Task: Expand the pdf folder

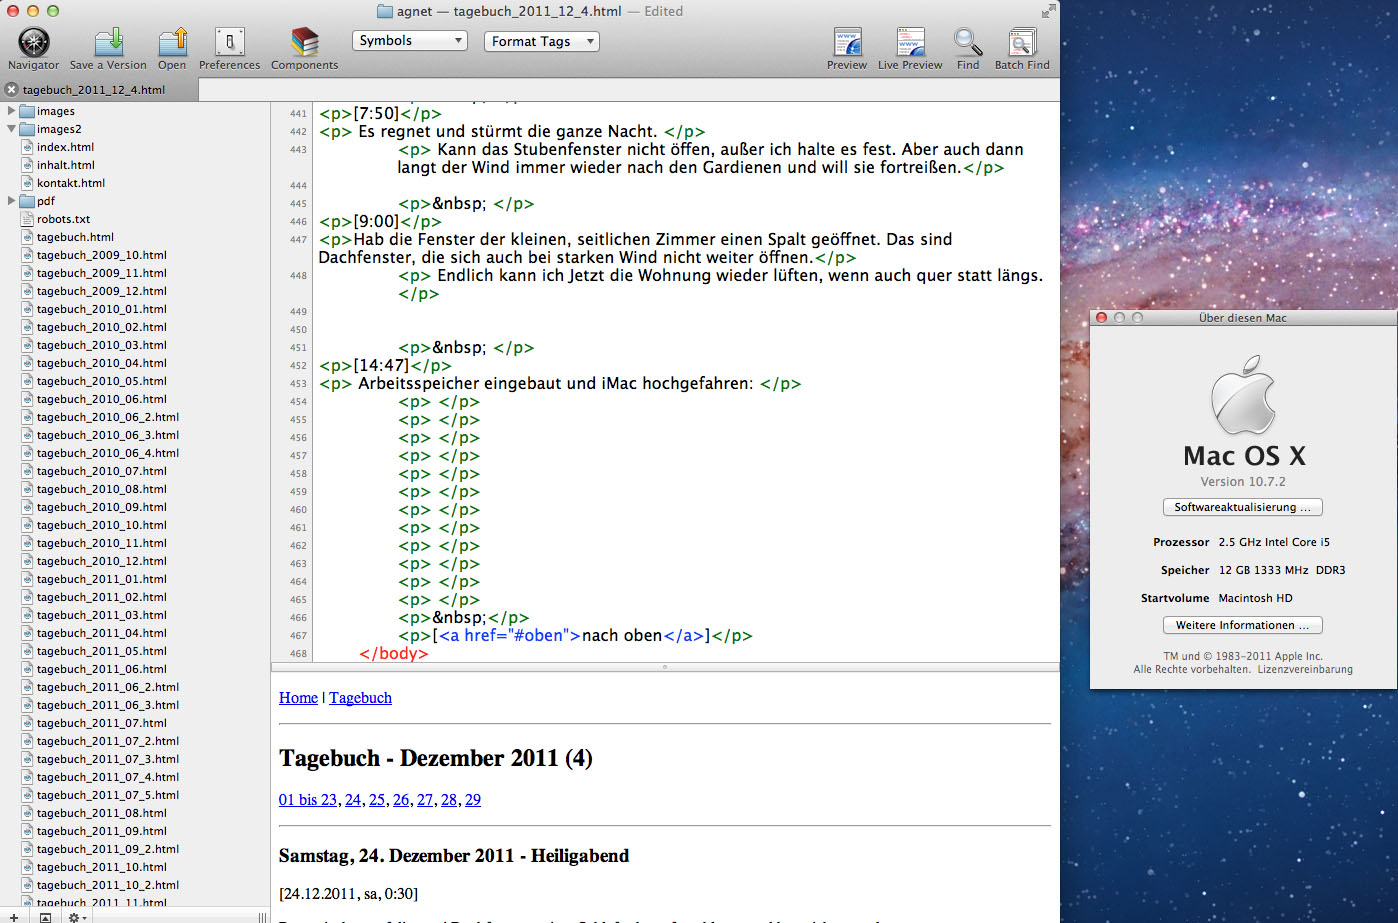Action: pos(11,201)
